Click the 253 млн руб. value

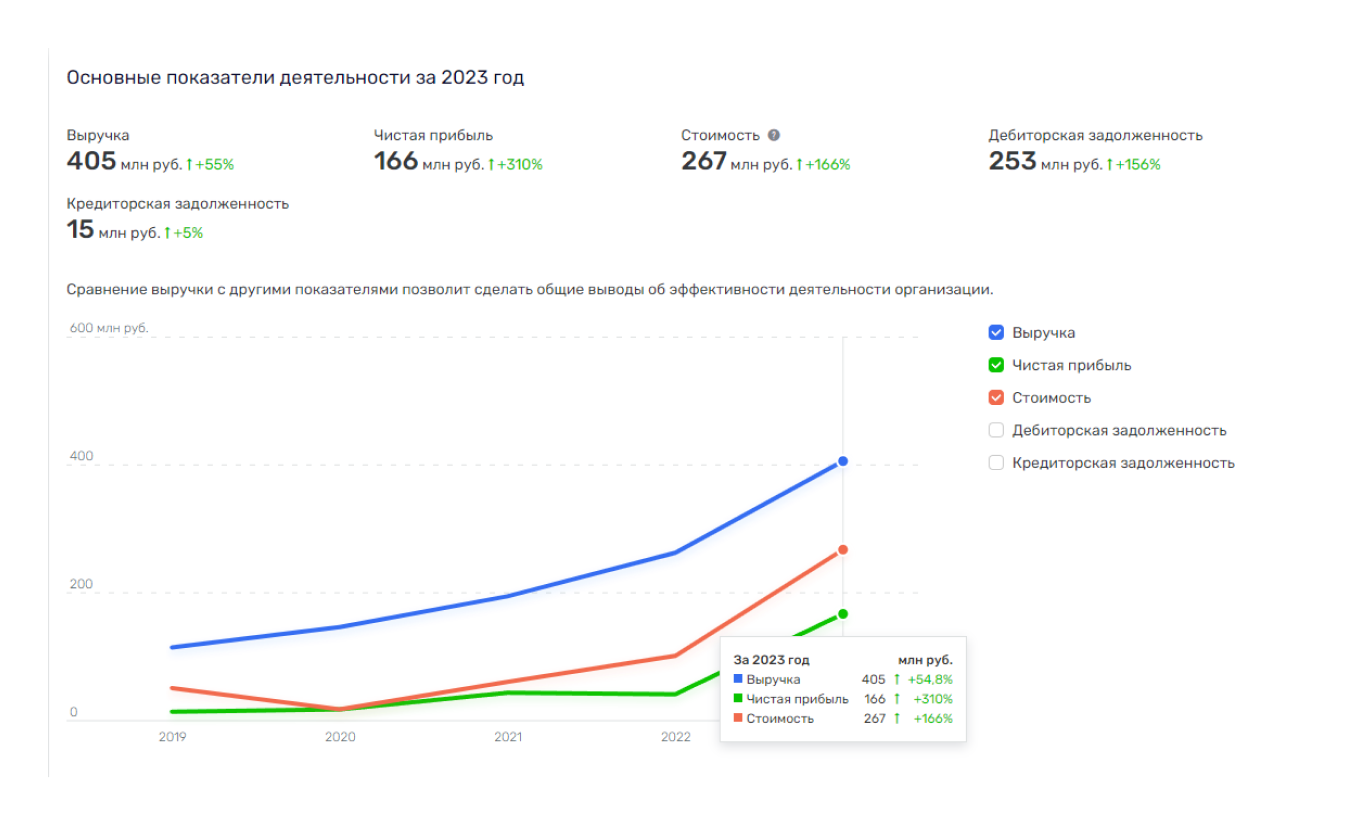pyautogui.click(x=1045, y=162)
